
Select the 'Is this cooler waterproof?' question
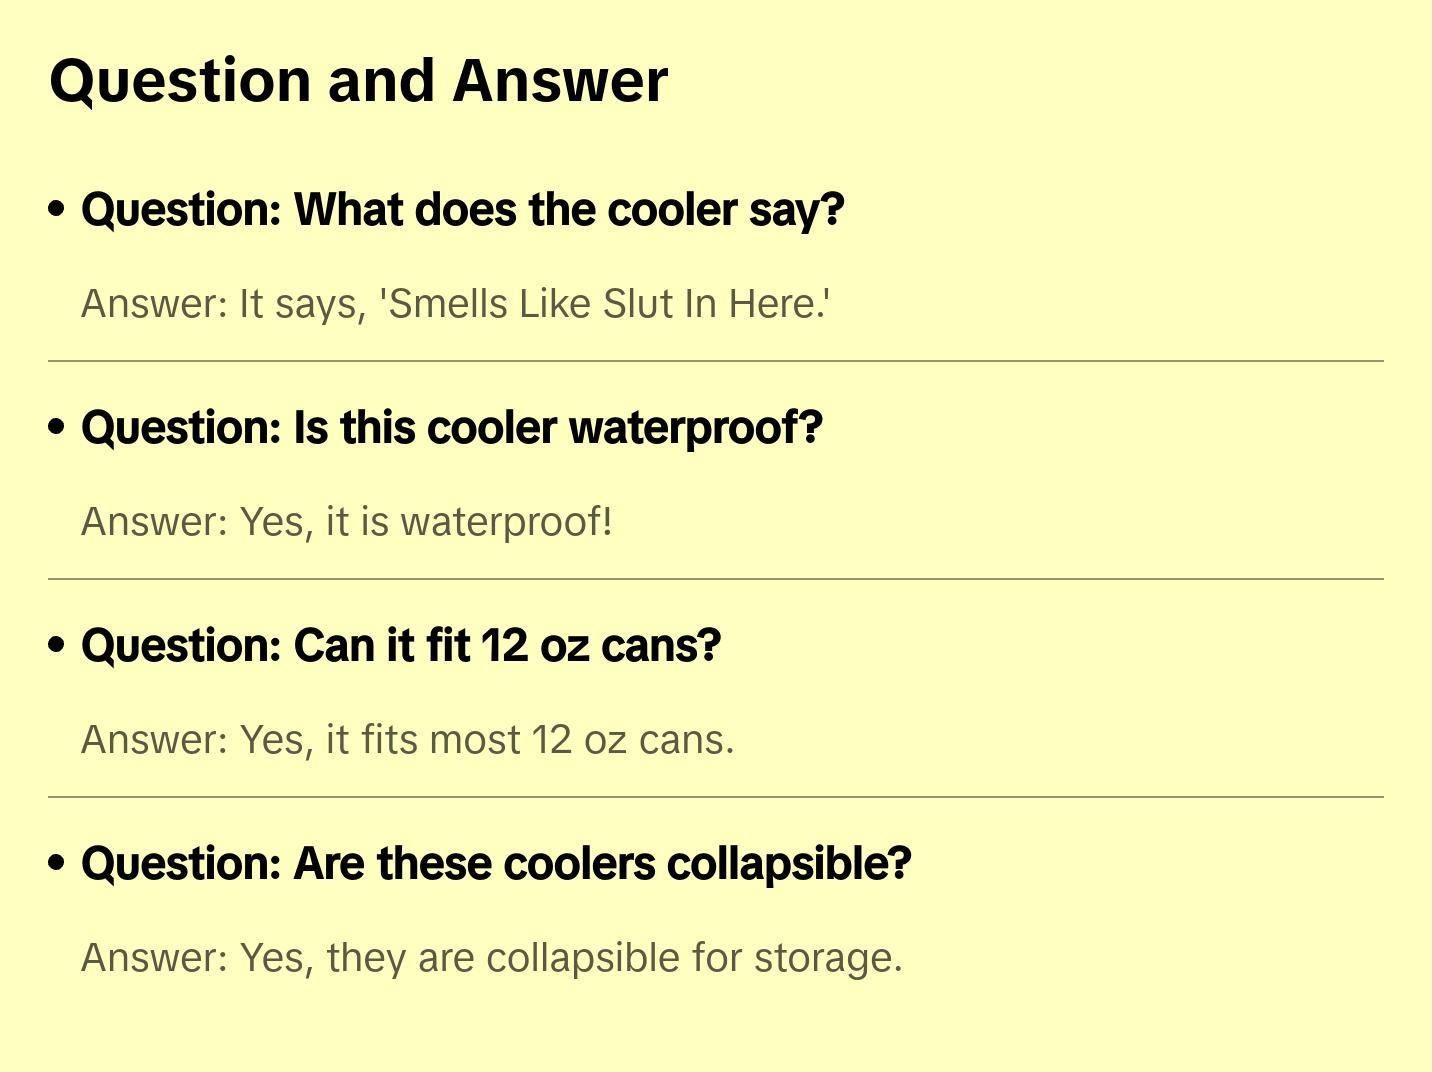point(451,428)
